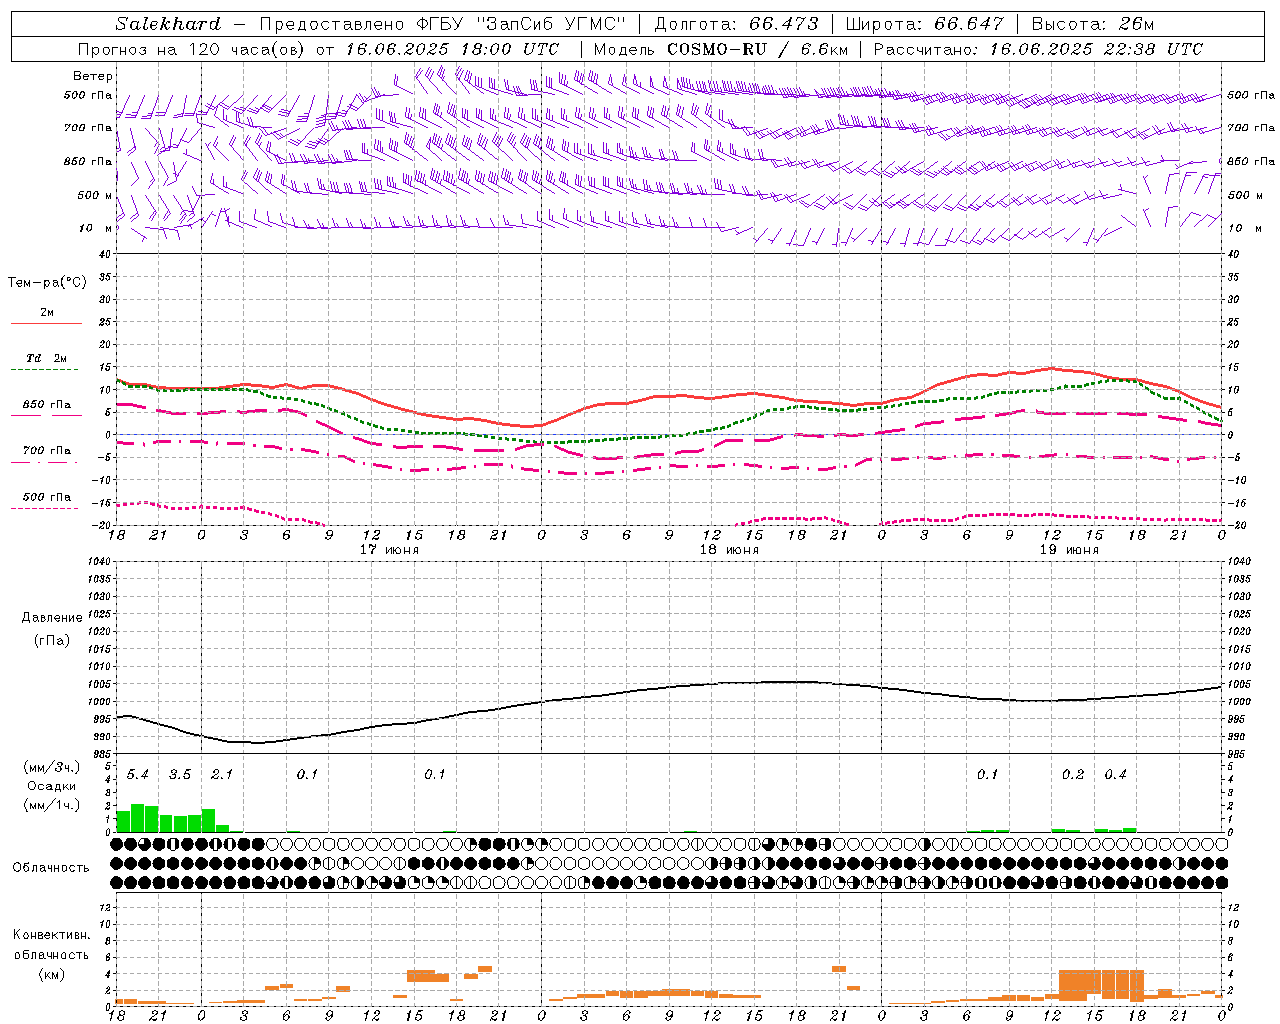Screen dimensions: 1280x1024
Task: Click the 0.2 precipitation amount
Action: click(x=1073, y=775)
